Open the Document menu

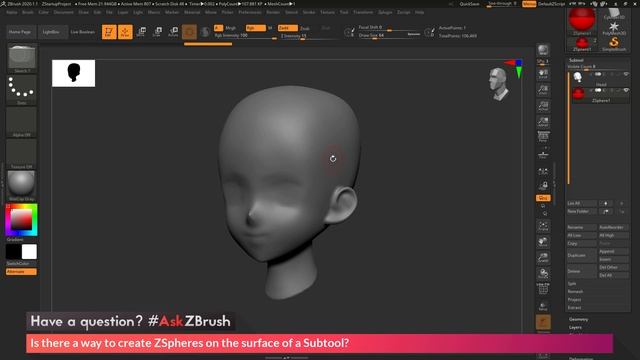[64, 12]
